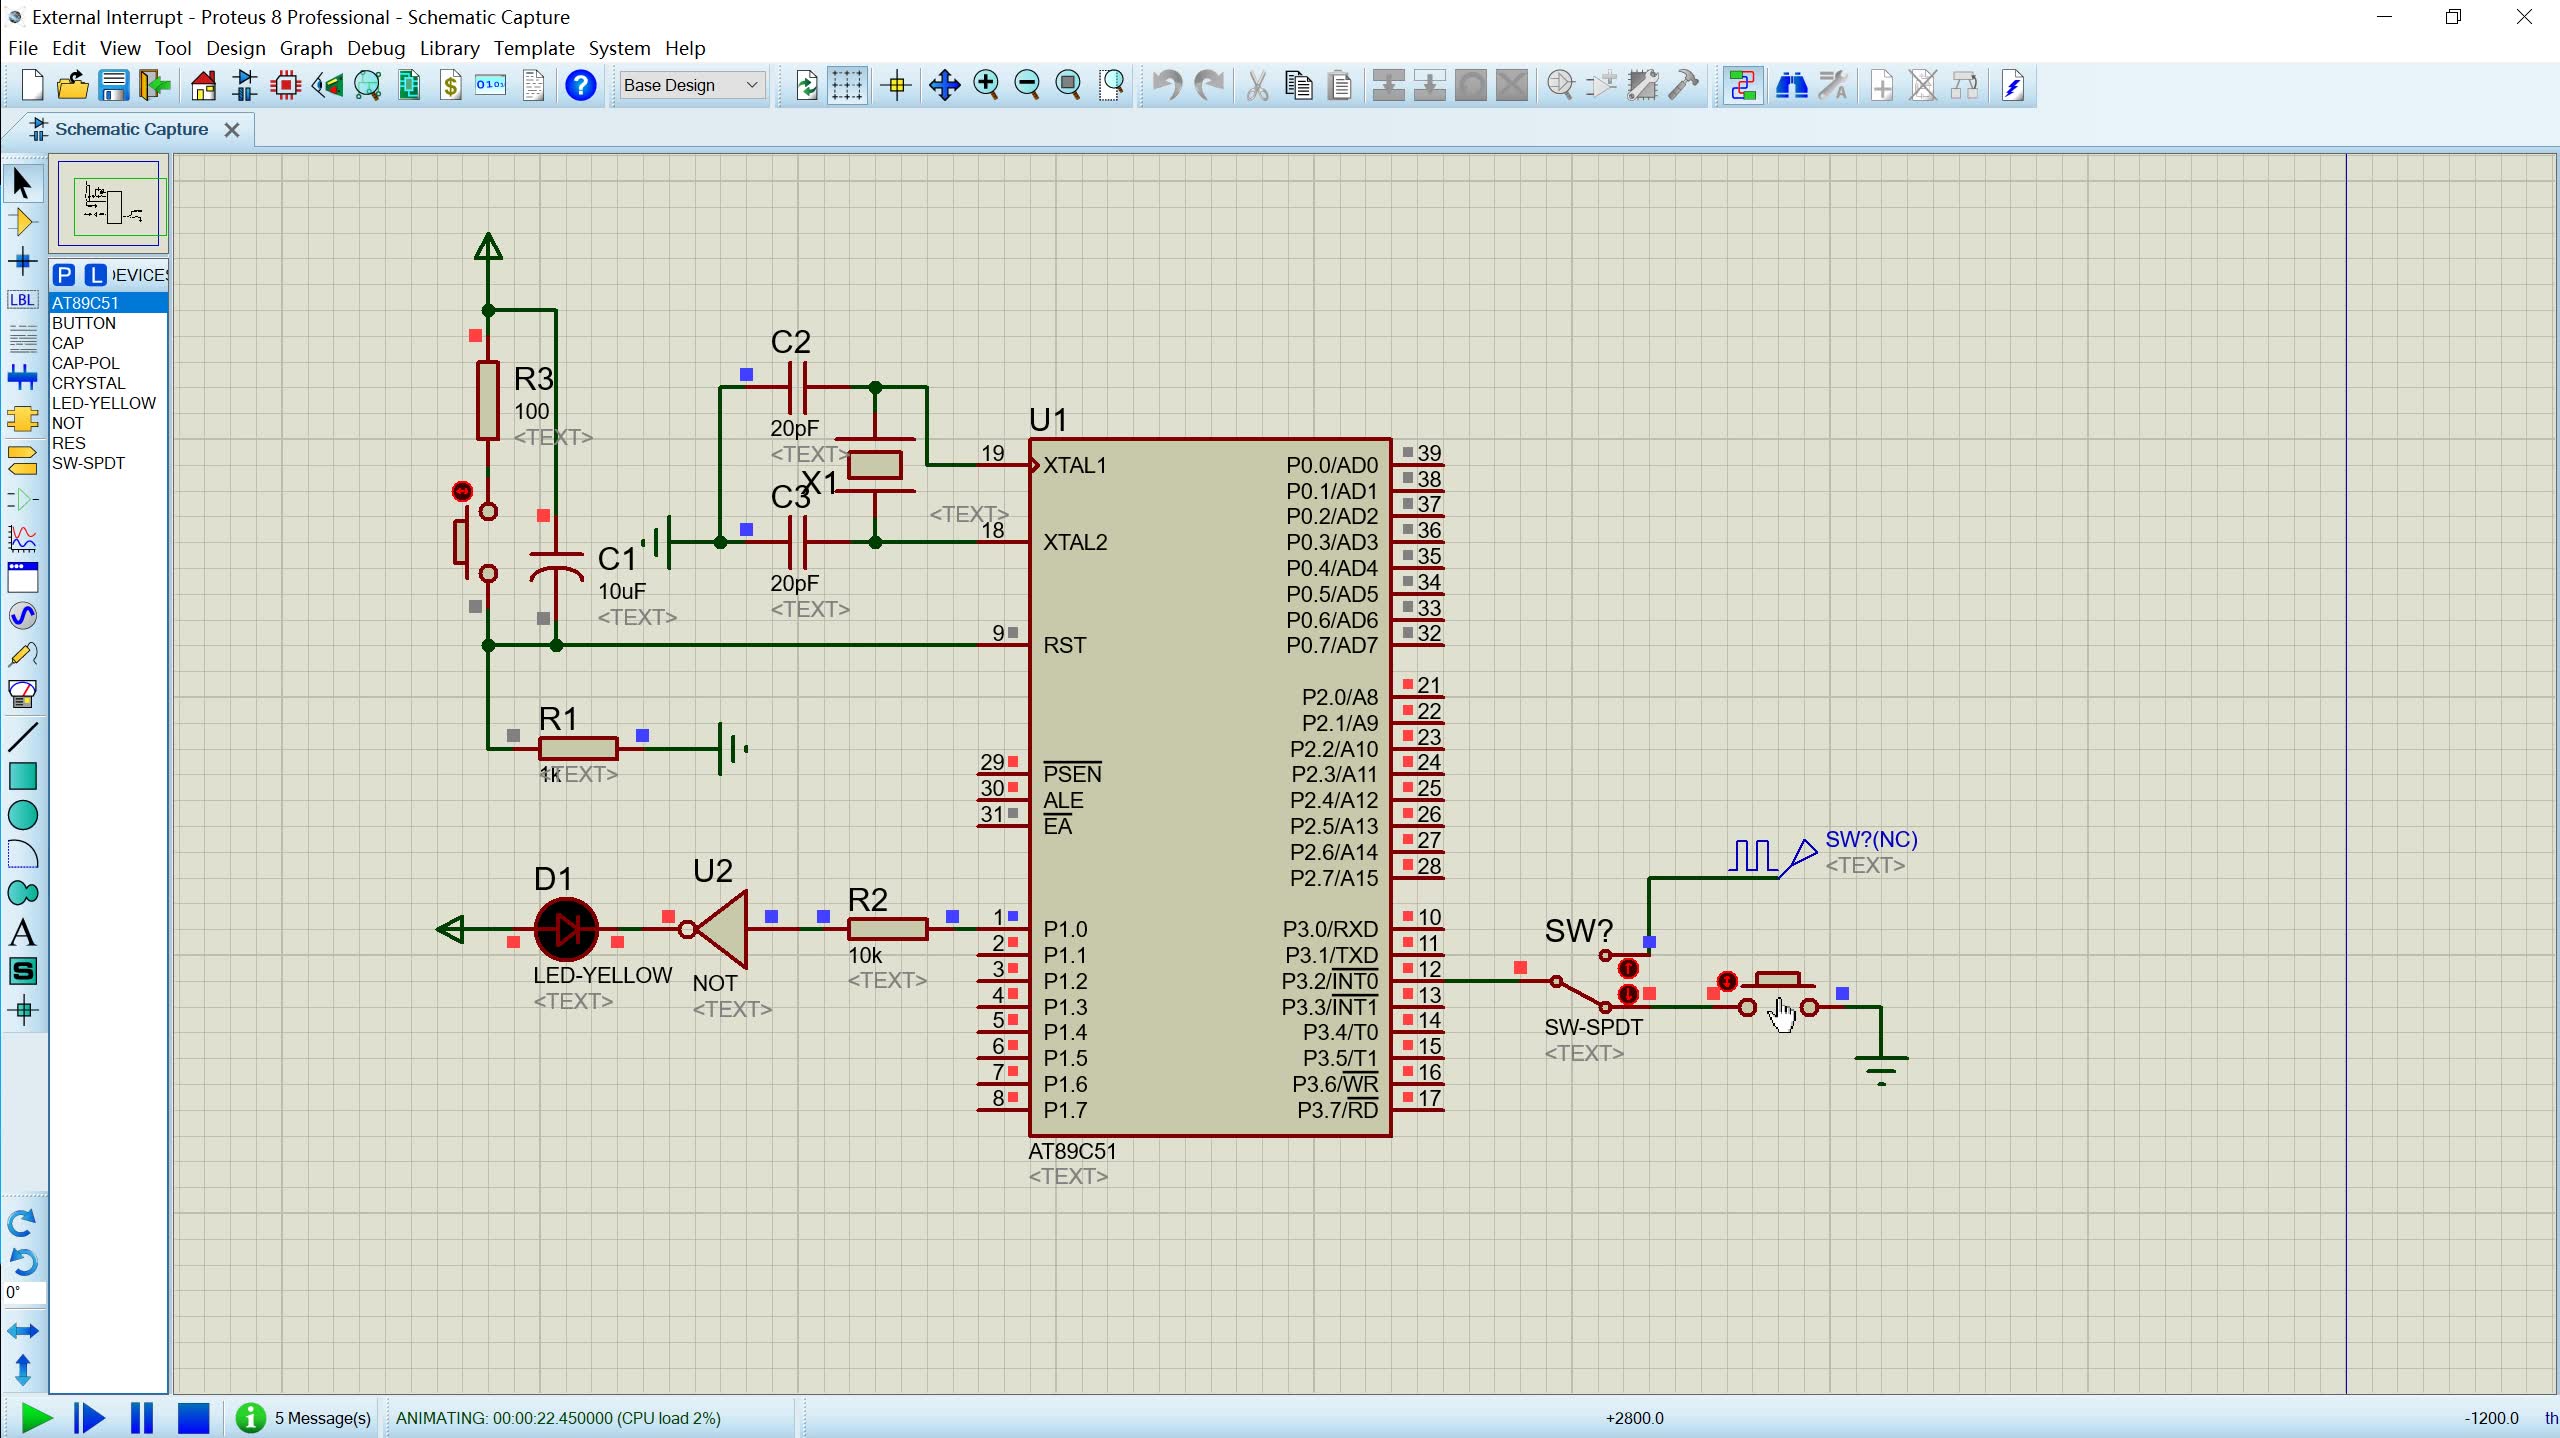The height and width of the screenshot is (1438, 2560).
Task: Open the Graph menu
Action: (x=306, y=48)
